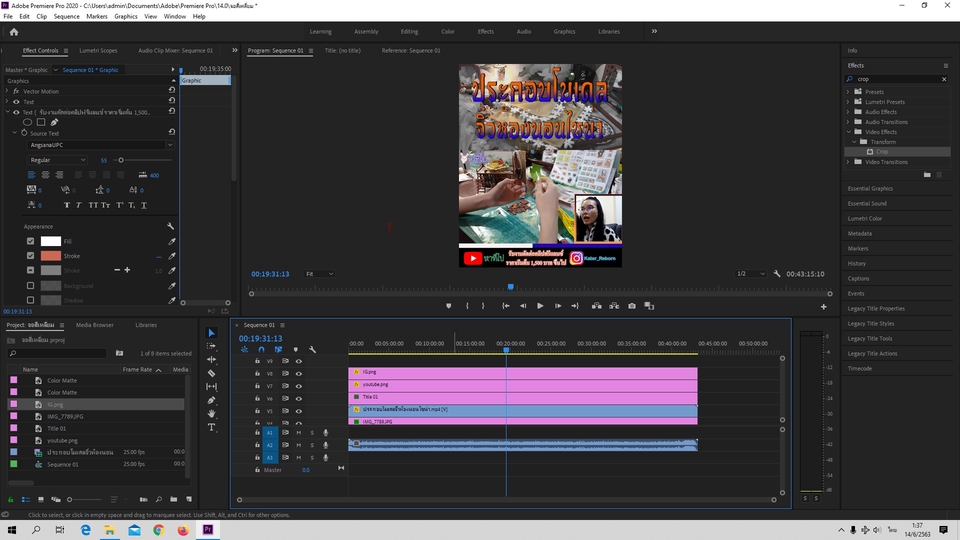The image size is (960, 540).
Task: Mute audio track A2
Action: (299, 445)
